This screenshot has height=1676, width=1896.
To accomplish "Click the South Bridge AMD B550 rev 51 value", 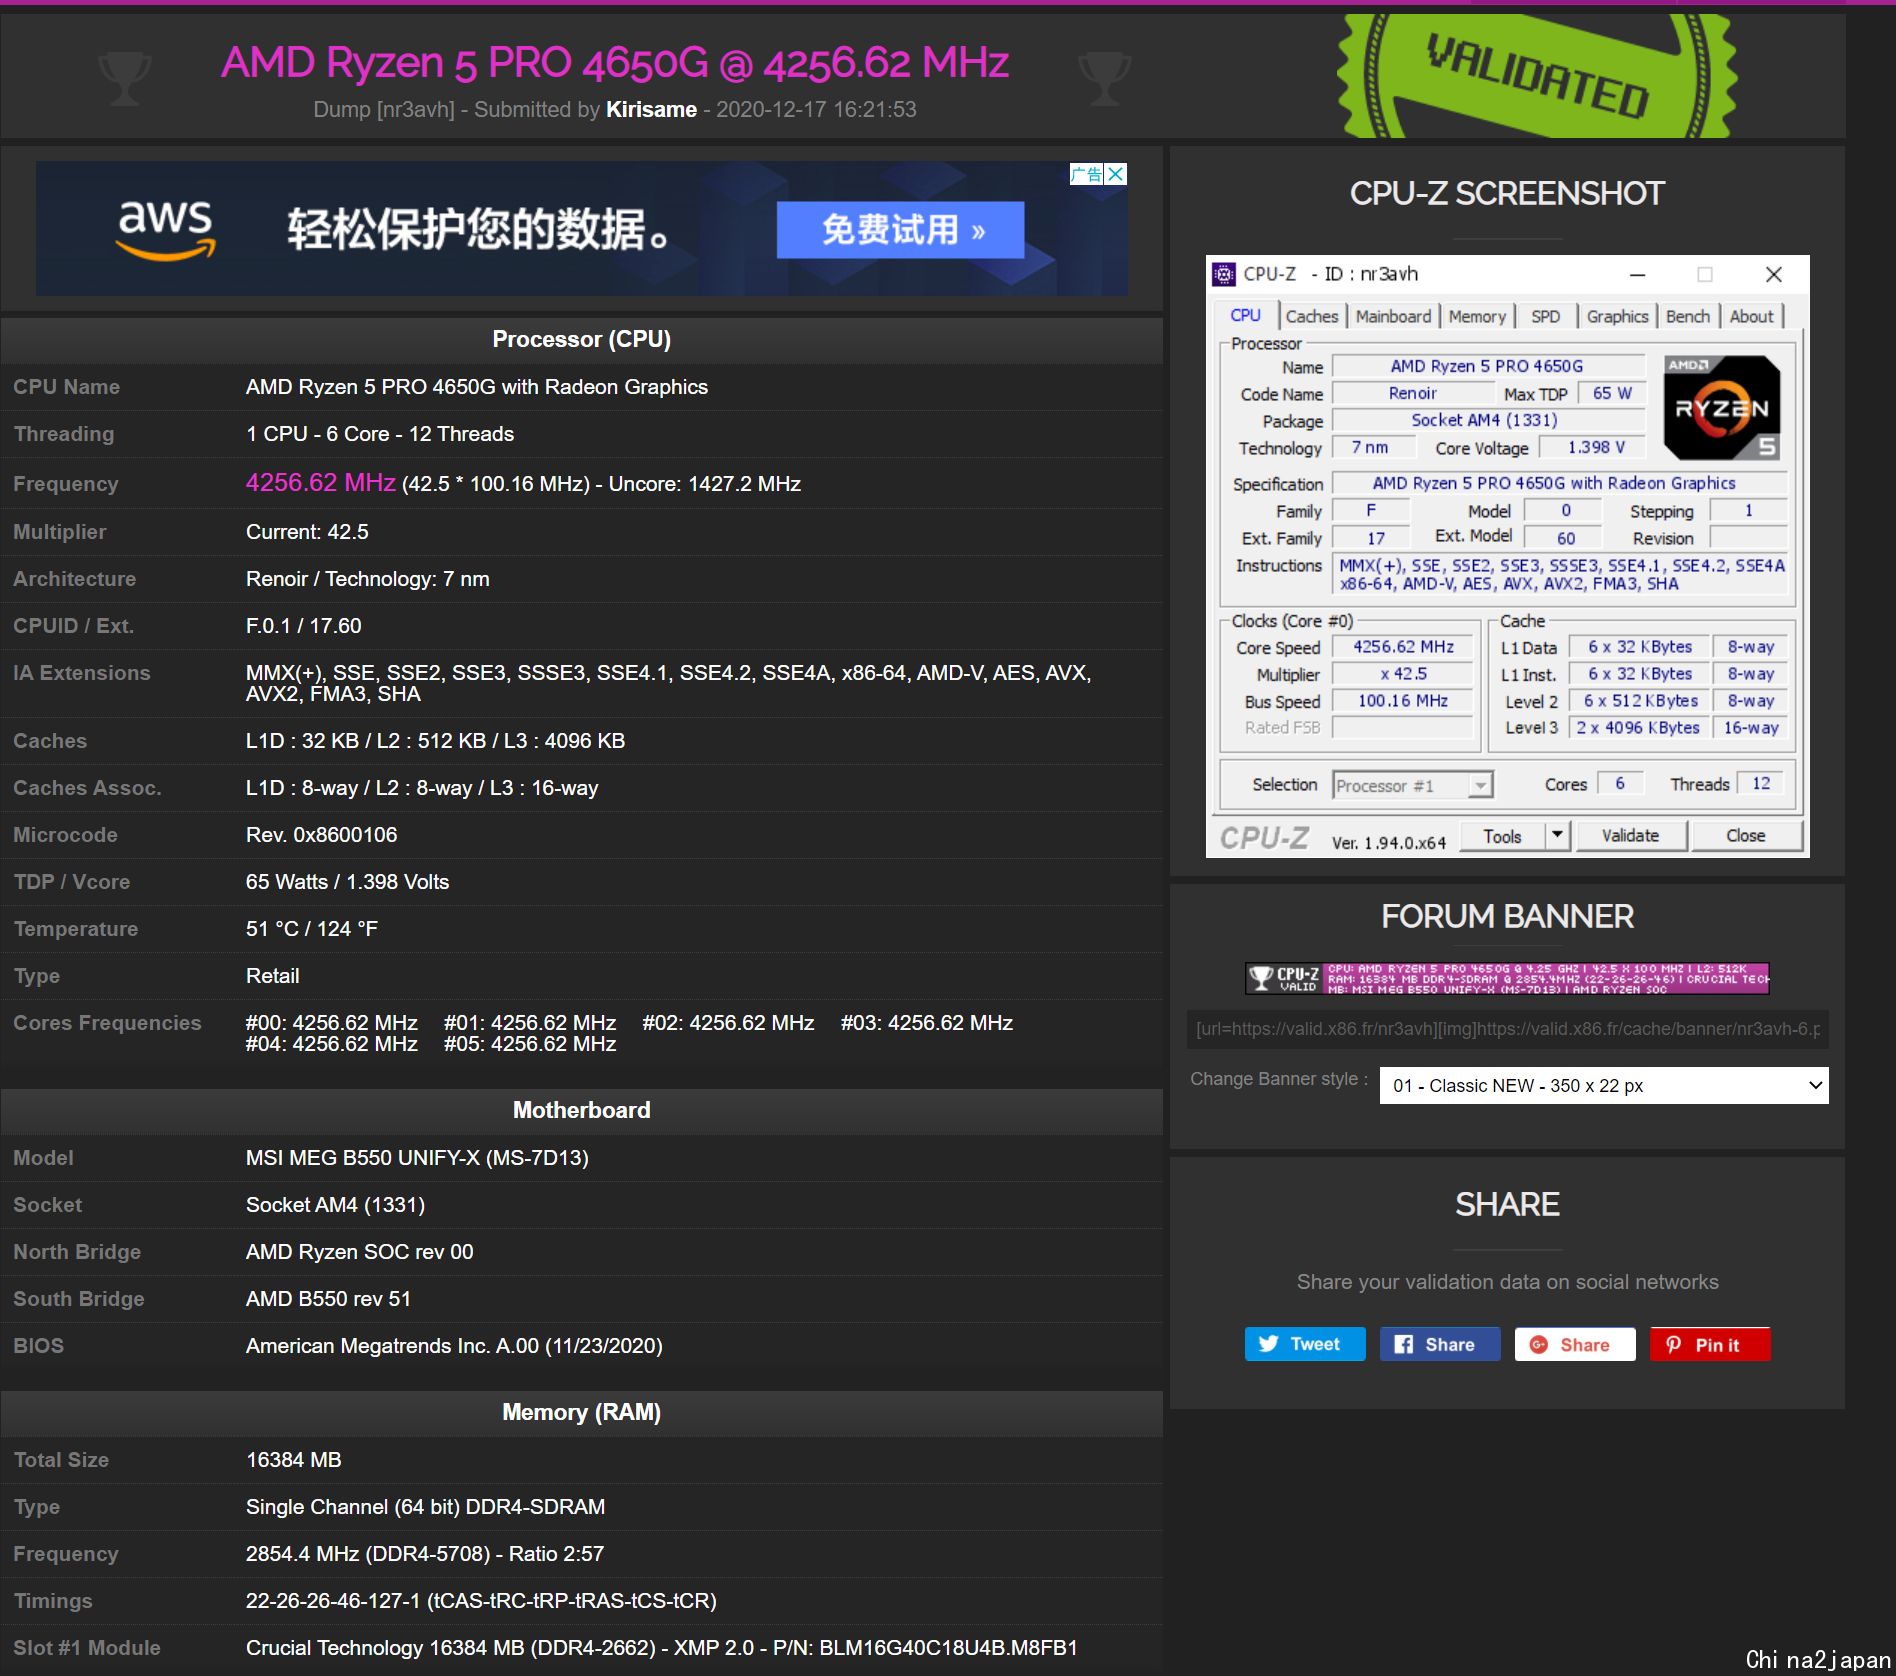I will [x=328, y=1299].
